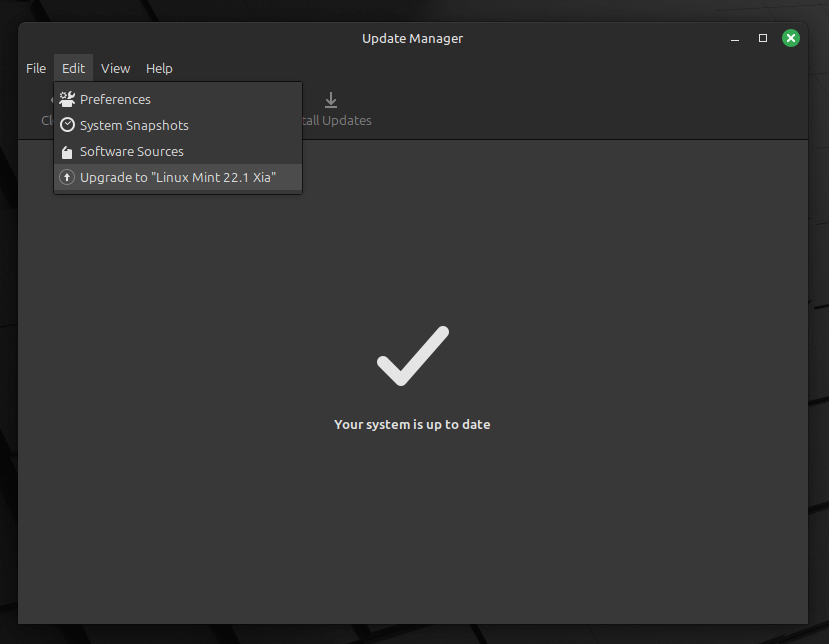This screenshot has width=829, height=644.
Task: Click the Software Sources package icon
Action: pos(66,151)
